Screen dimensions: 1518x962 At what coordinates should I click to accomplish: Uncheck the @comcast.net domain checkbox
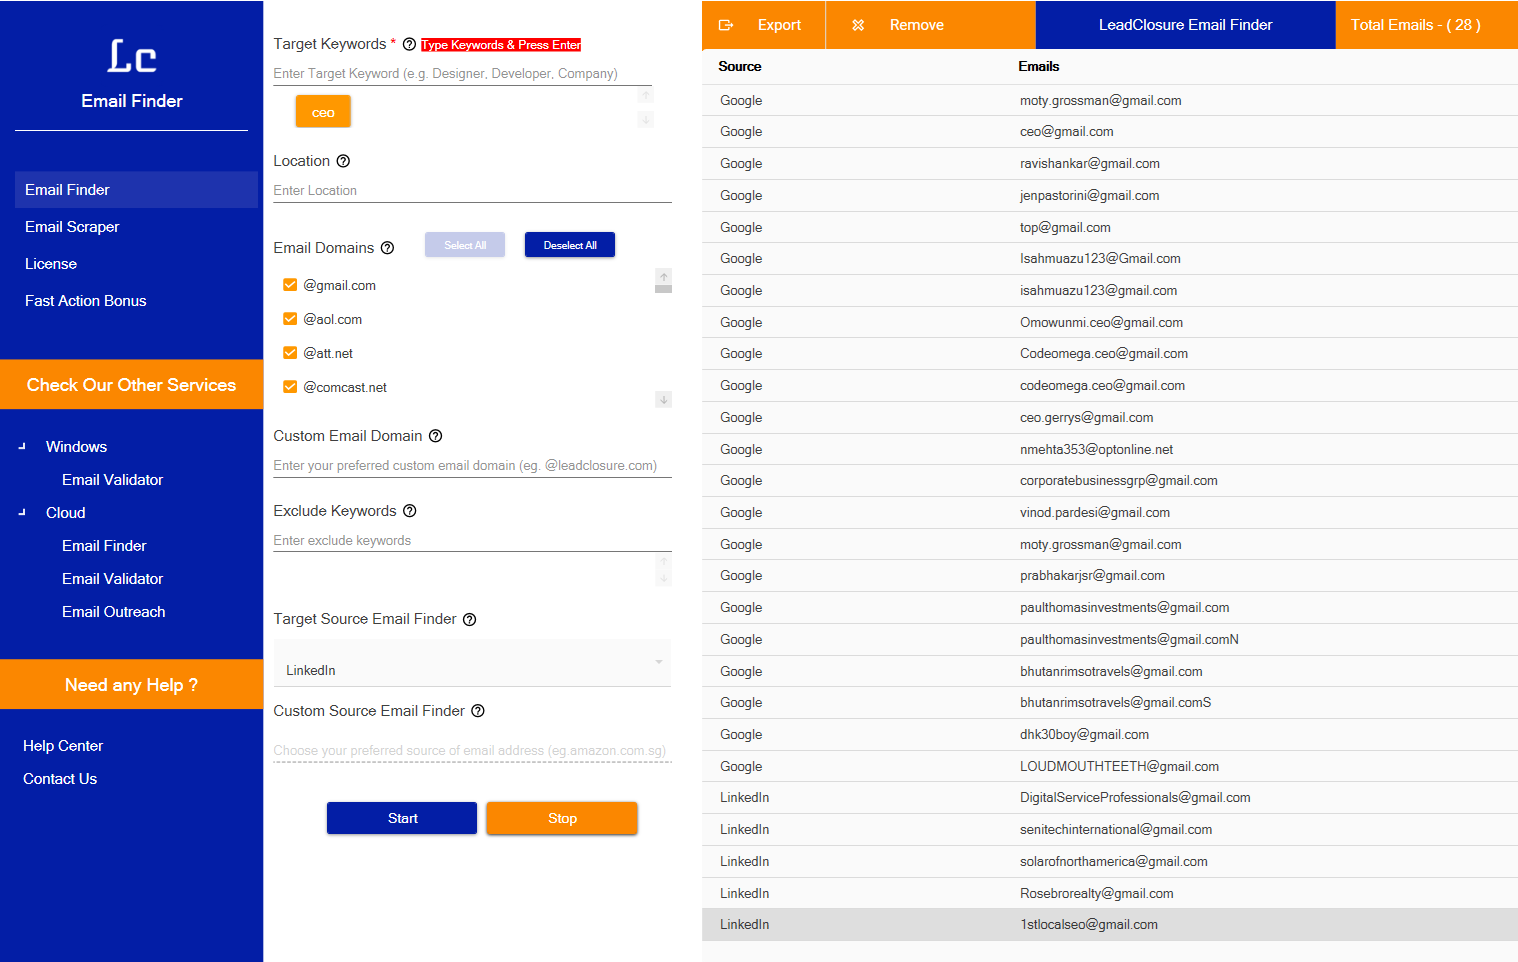[x=290, y=387]
